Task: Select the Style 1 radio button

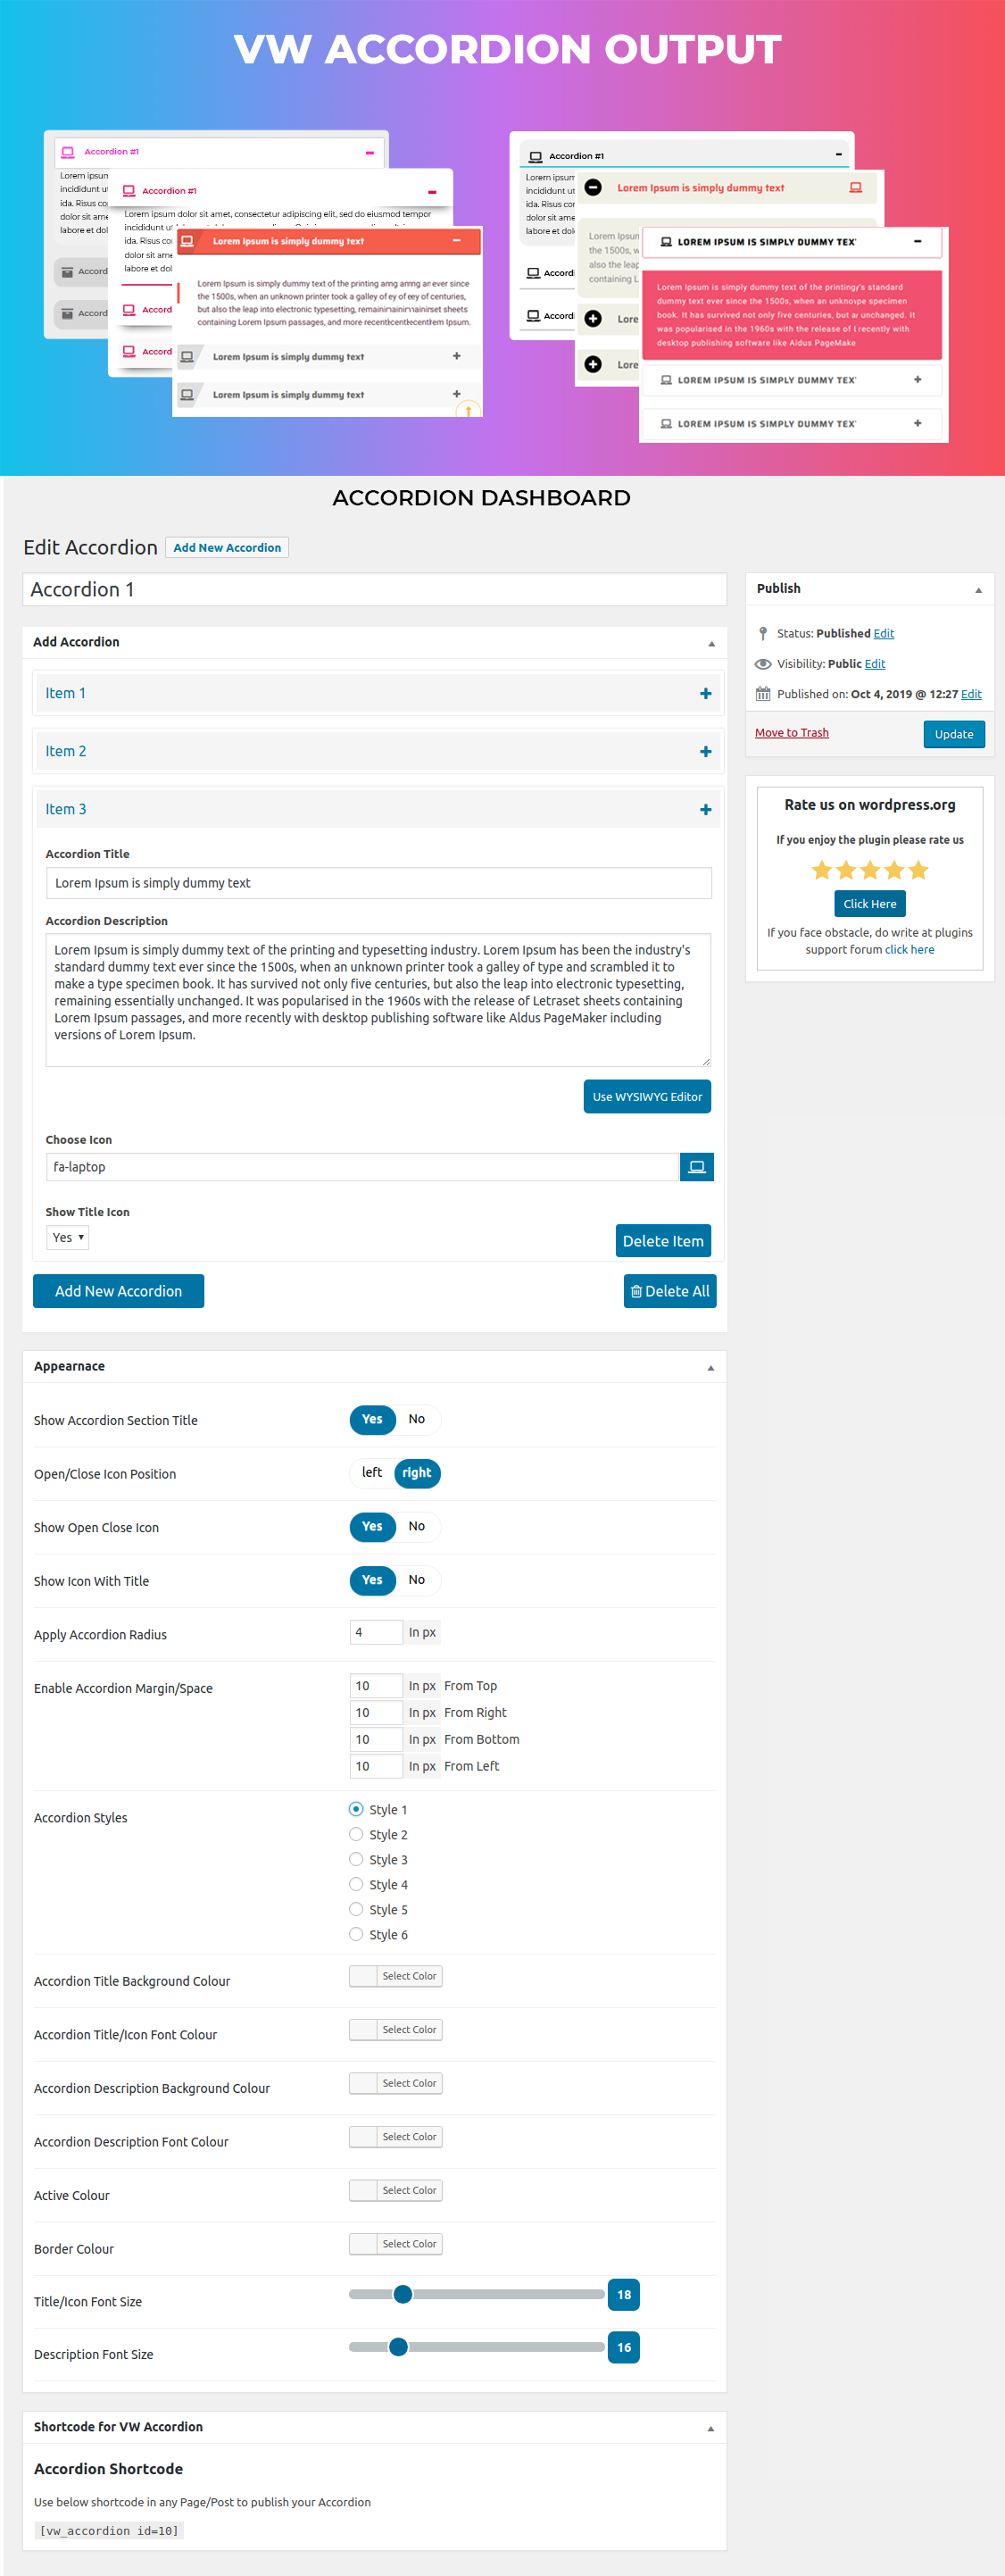Action: (x=356, y=1809)
